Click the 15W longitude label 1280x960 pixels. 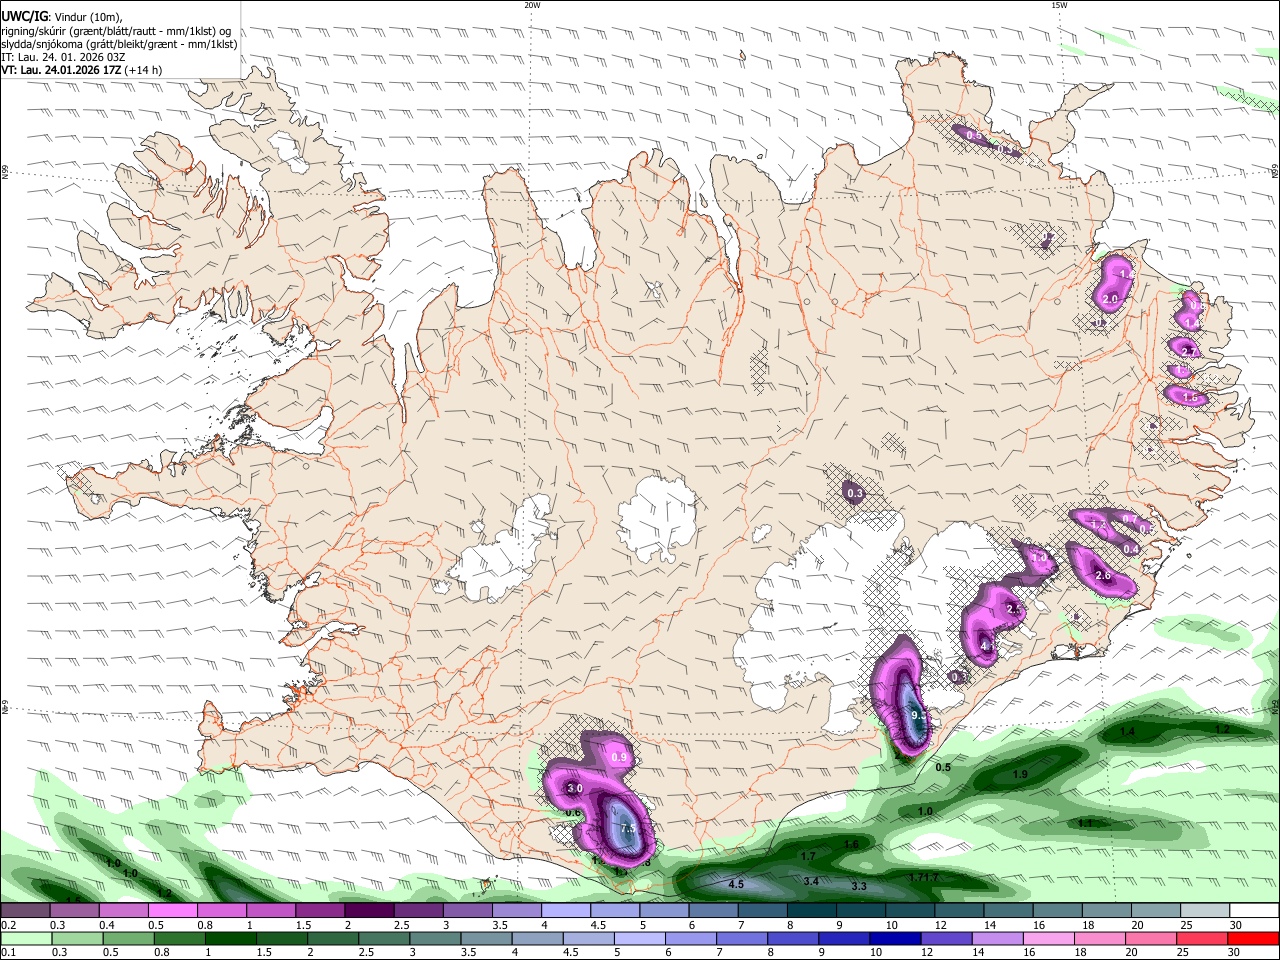coord(1059,5)
